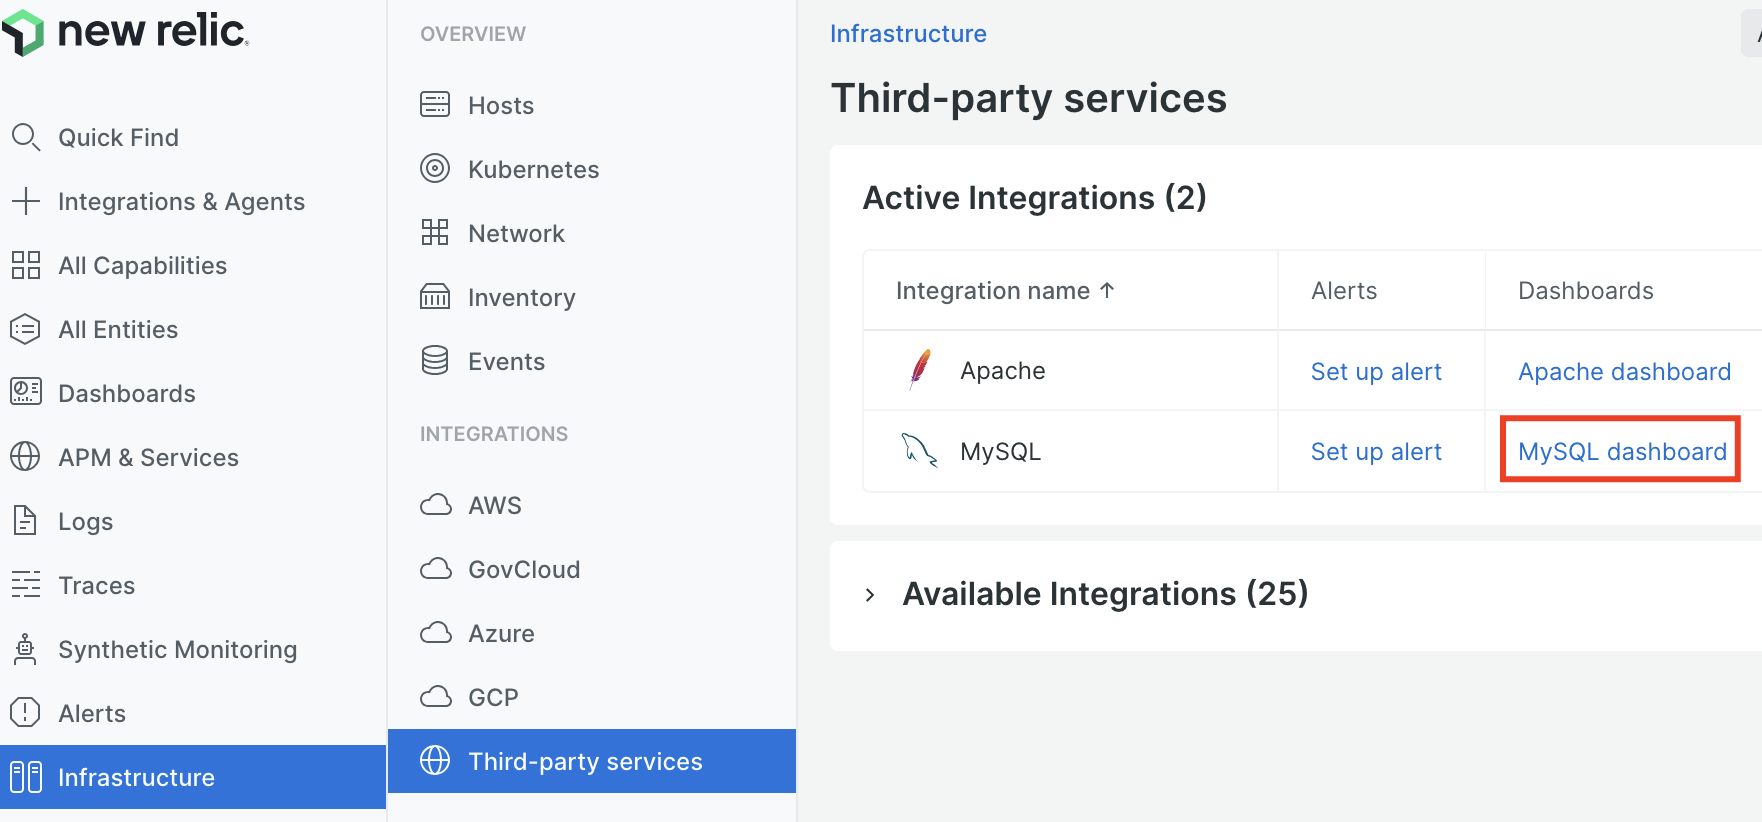Select Third-party services menu item
Viewport: 1762px width, 822px height.
[x=592, y=761]
